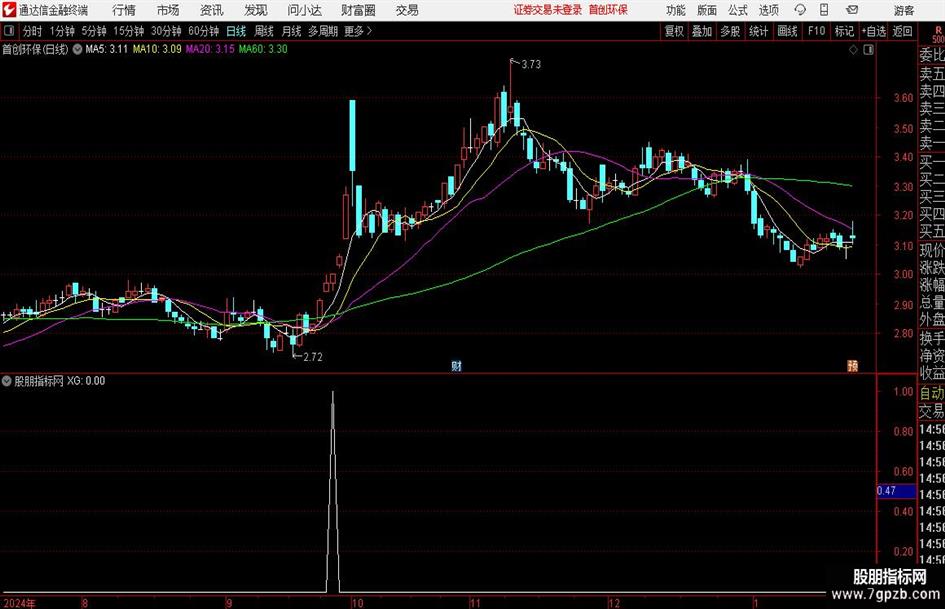Click the 自动 button in the right panel
This screenshot has height=609, width=945.
tap(932, 393)
